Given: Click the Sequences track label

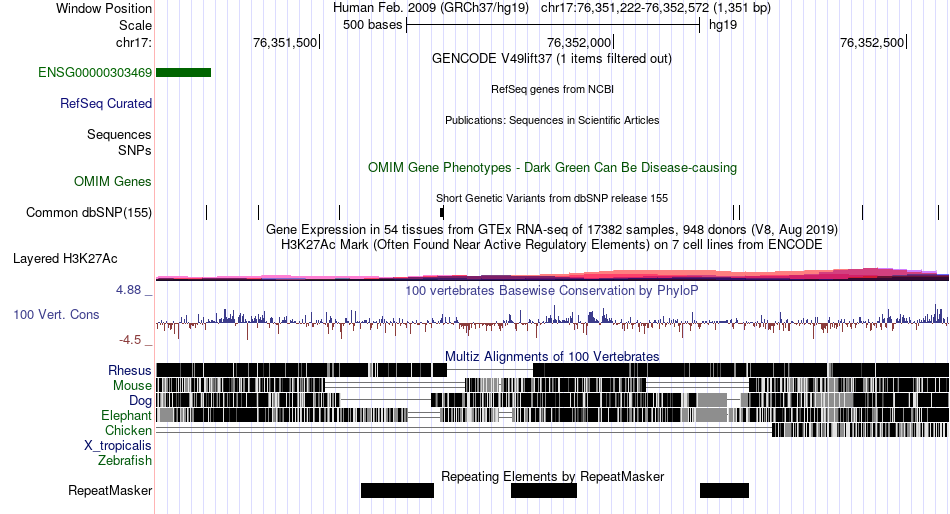Looking at the screenshot, I should coord(119,135).
